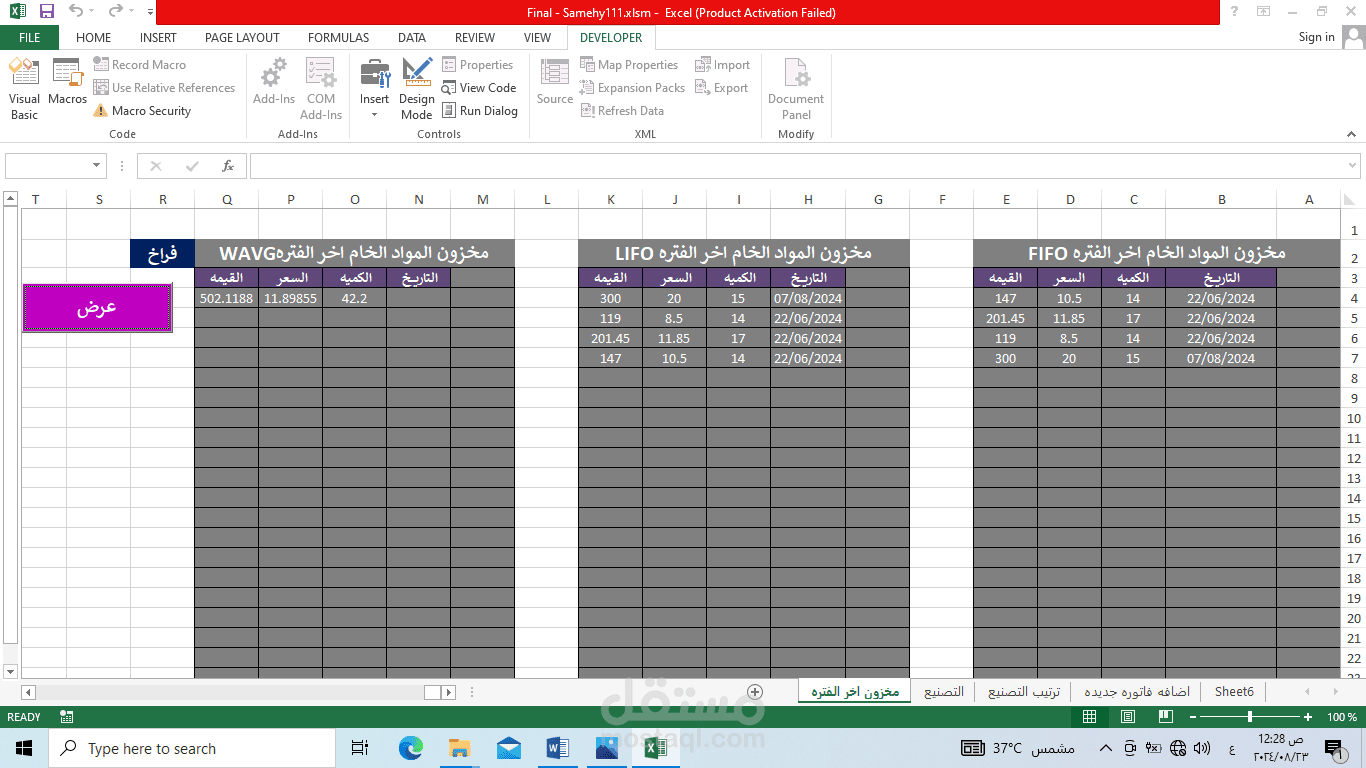Switch to the DATA tab
This screenshot has height=768, width=1366.
412,37
